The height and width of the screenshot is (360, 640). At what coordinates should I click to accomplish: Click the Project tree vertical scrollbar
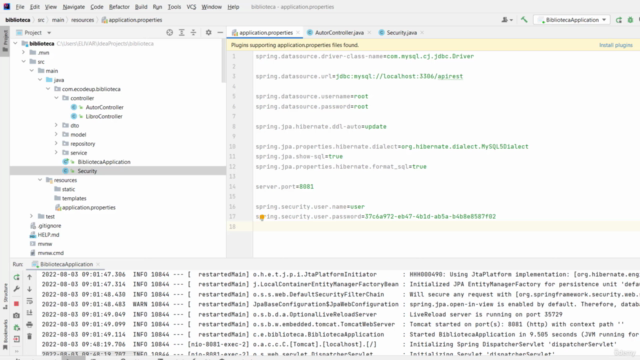pos(223,61)
